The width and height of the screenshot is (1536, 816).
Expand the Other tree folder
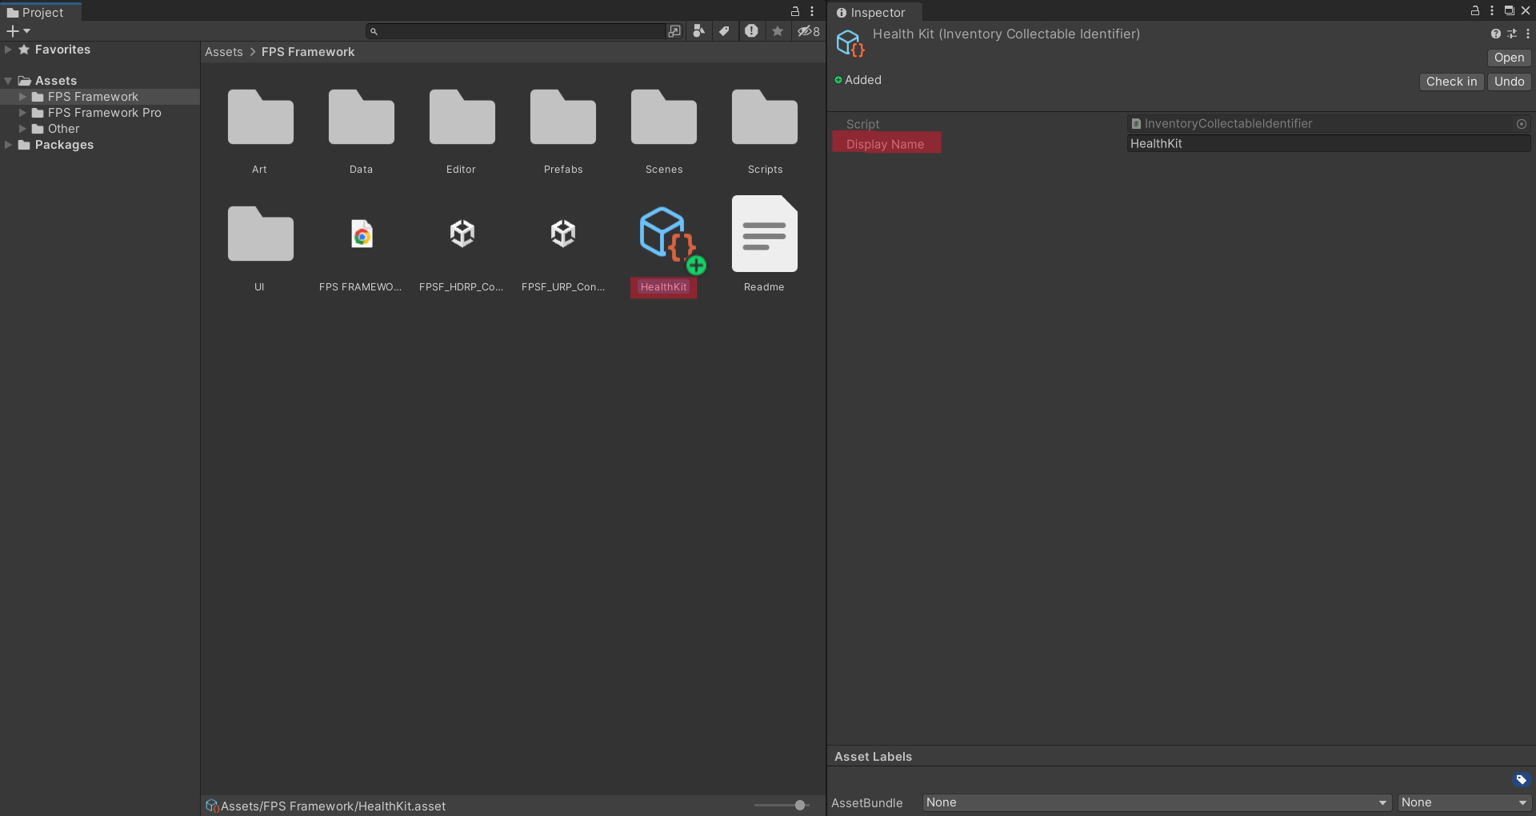(x=22, y=129)
